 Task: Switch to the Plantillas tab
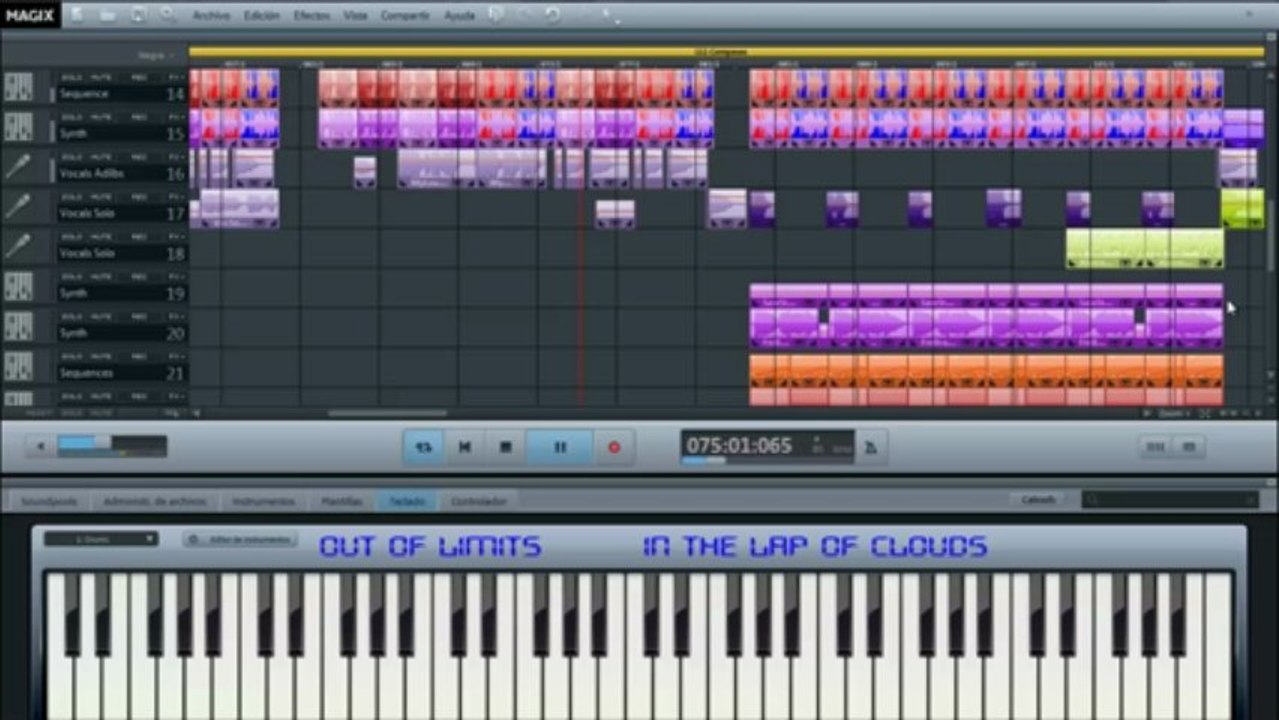coord(341,500)
